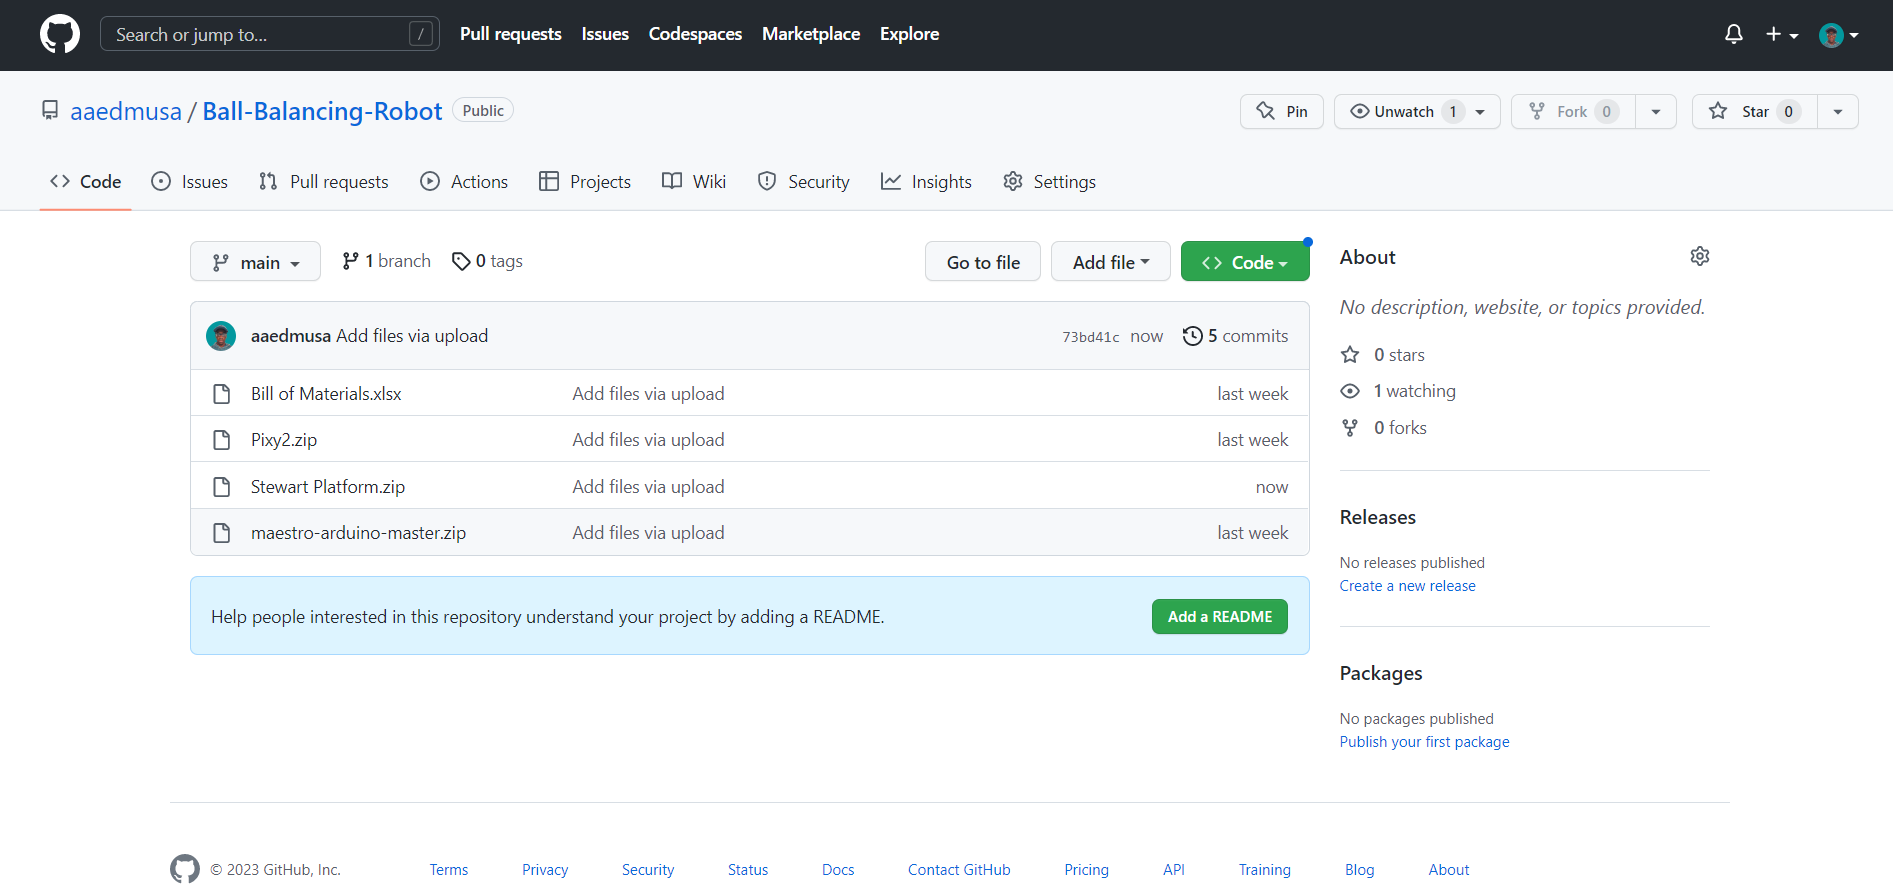Click the branch icon beside 1 branch
Viewport: 1893px width, 886px height.
coord(350,261)
